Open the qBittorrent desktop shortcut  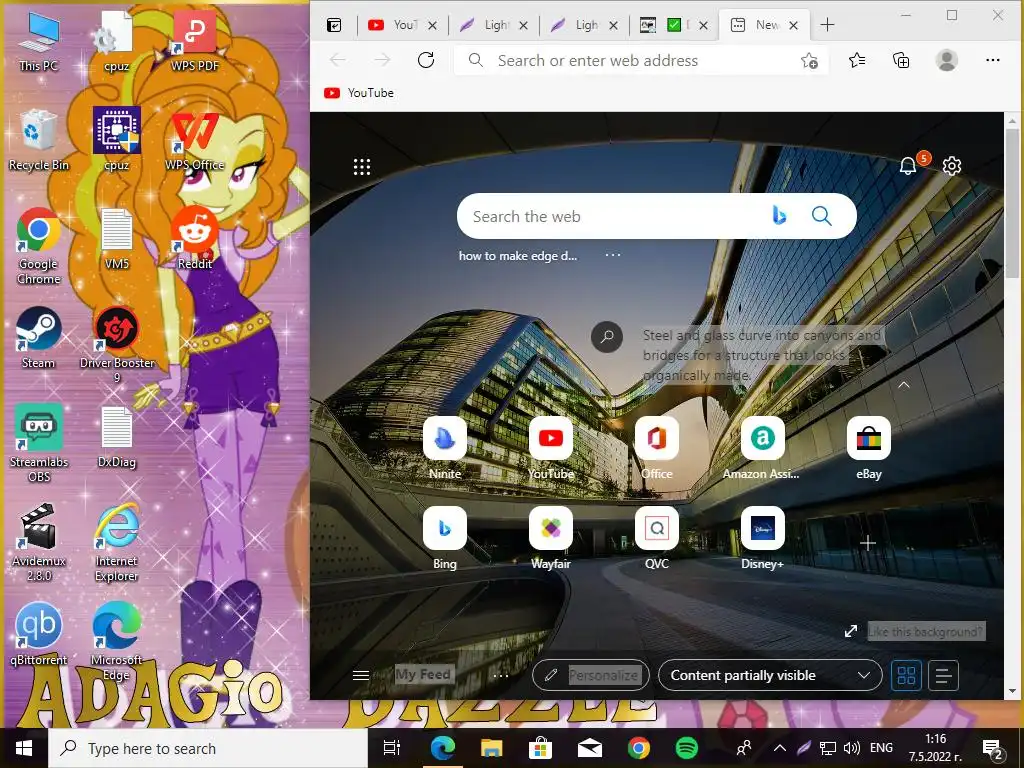click(39, 633)
